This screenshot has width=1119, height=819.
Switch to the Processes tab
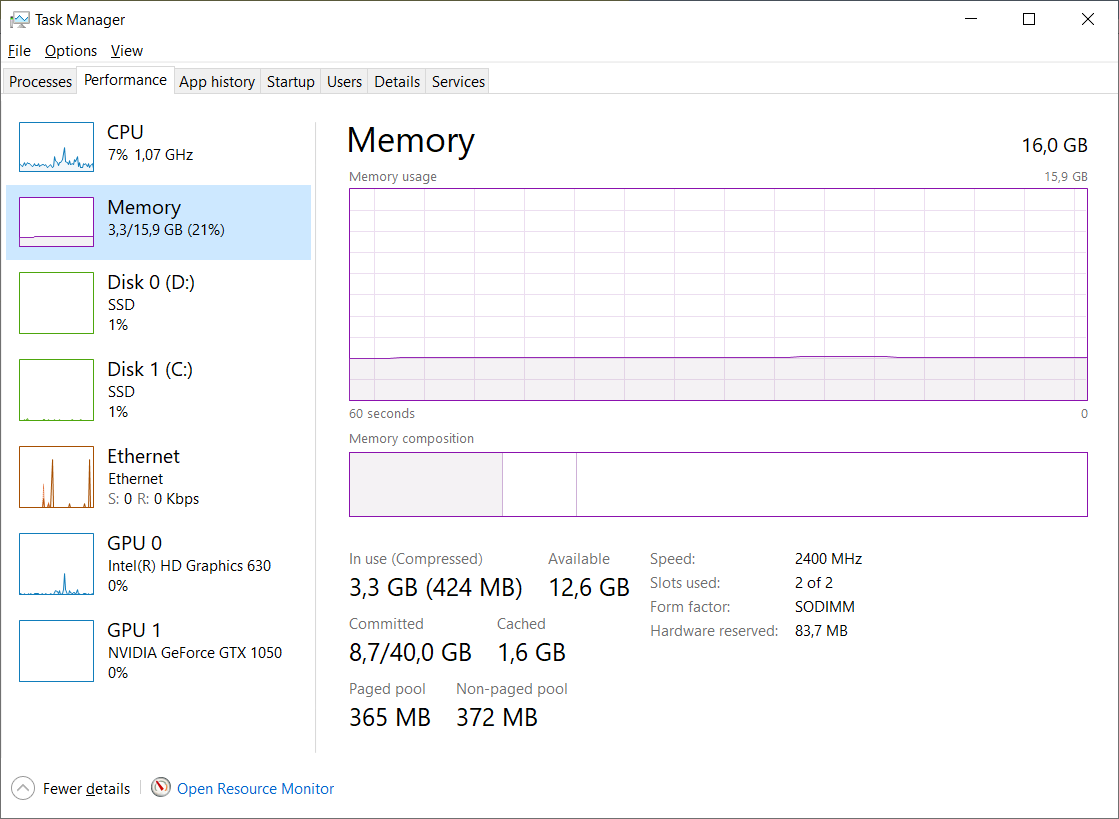[40, 81]
